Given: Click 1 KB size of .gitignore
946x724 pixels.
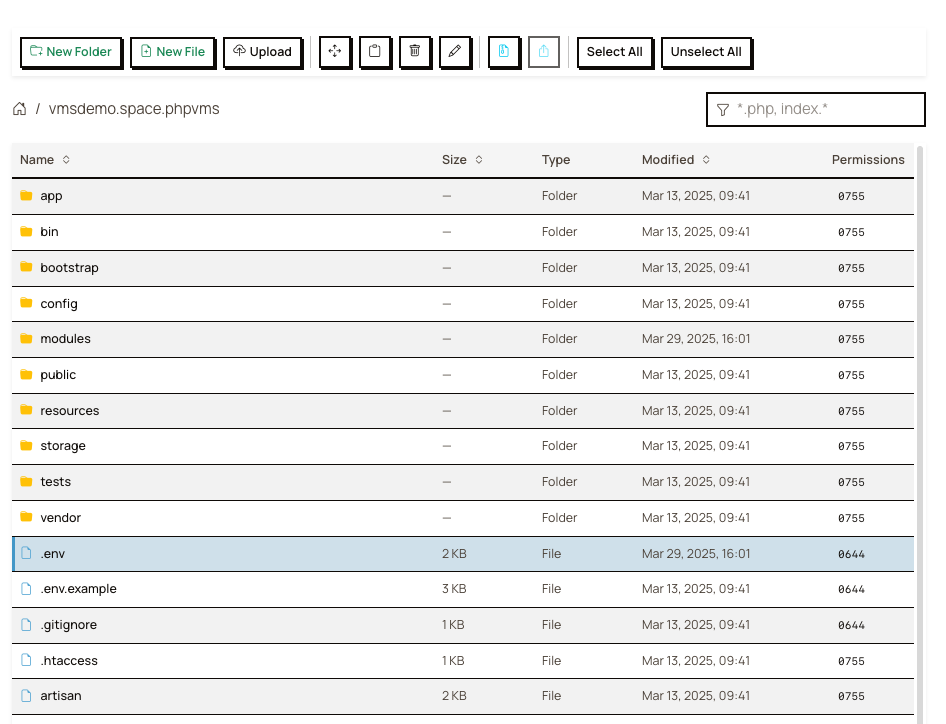Looking at the screenshot, I should pos(453,624).
